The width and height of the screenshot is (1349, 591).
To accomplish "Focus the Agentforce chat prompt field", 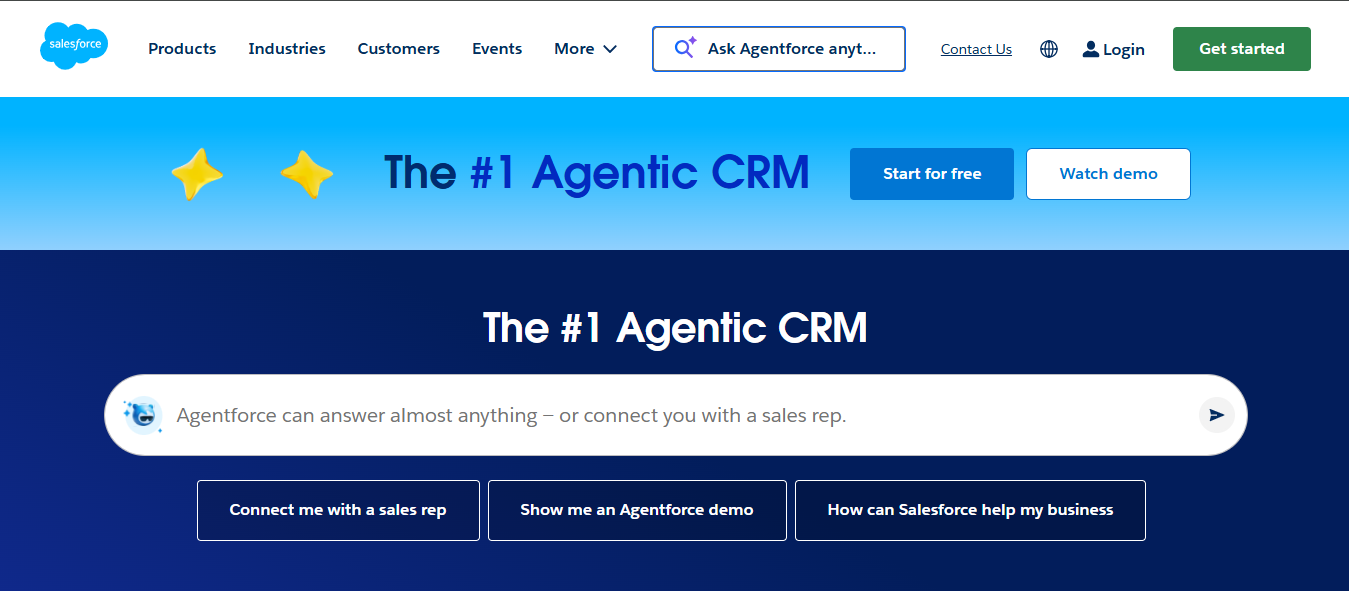I will coord(676,415).
